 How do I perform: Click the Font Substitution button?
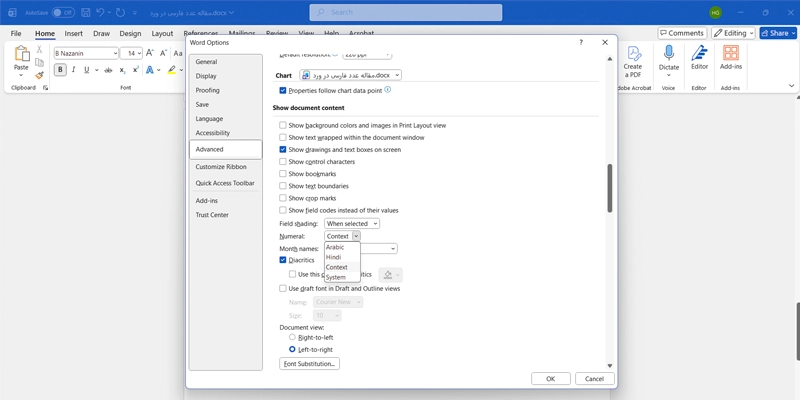coord(310,364)
